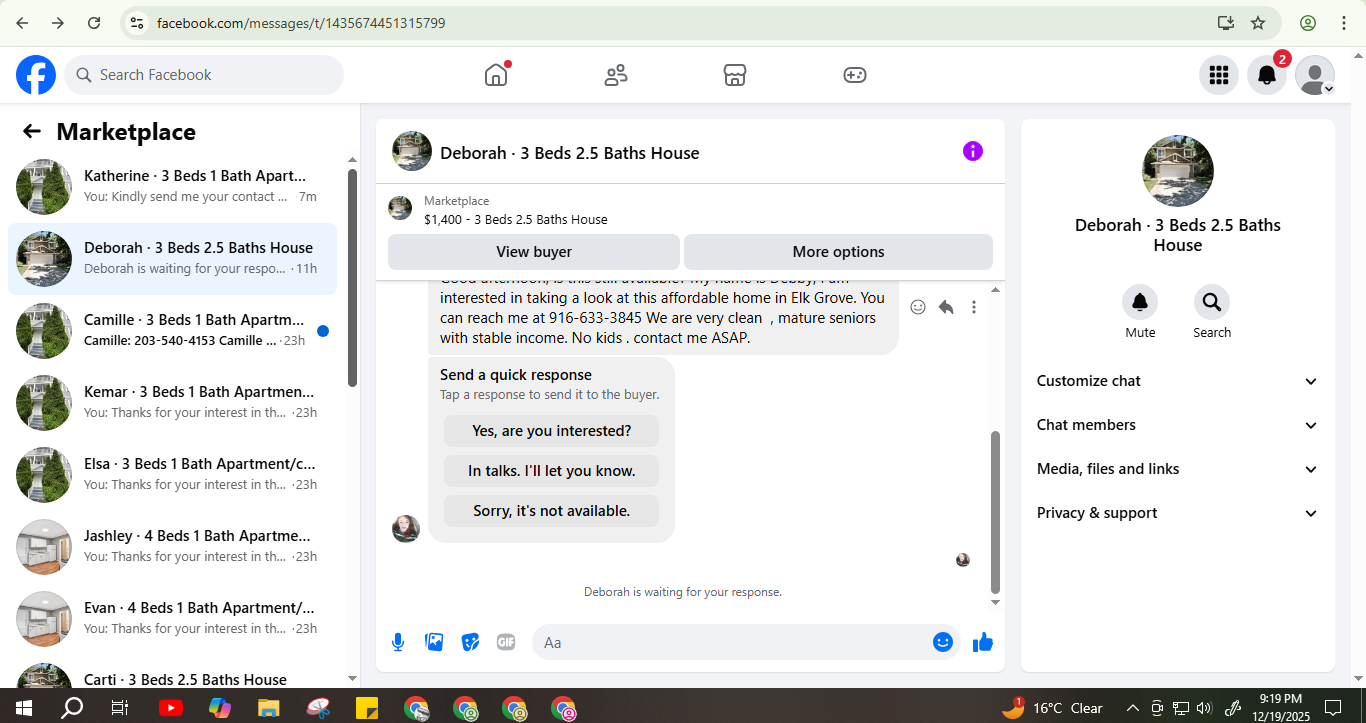The height and width of the screenshot is (723, 1366).
Task: Click the conversation list scrollbar thumb
Action: [x=352, y=277]
